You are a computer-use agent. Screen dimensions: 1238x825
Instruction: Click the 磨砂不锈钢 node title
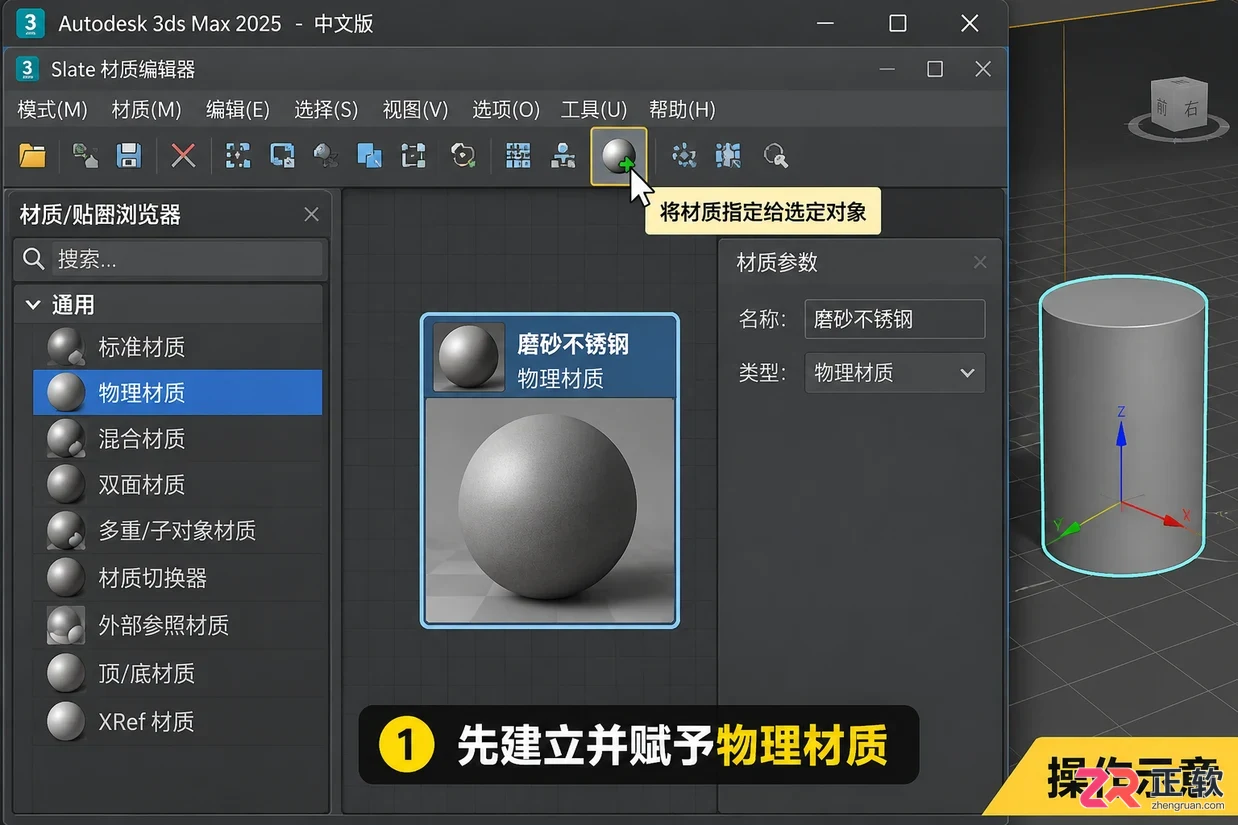click(573, 345)
